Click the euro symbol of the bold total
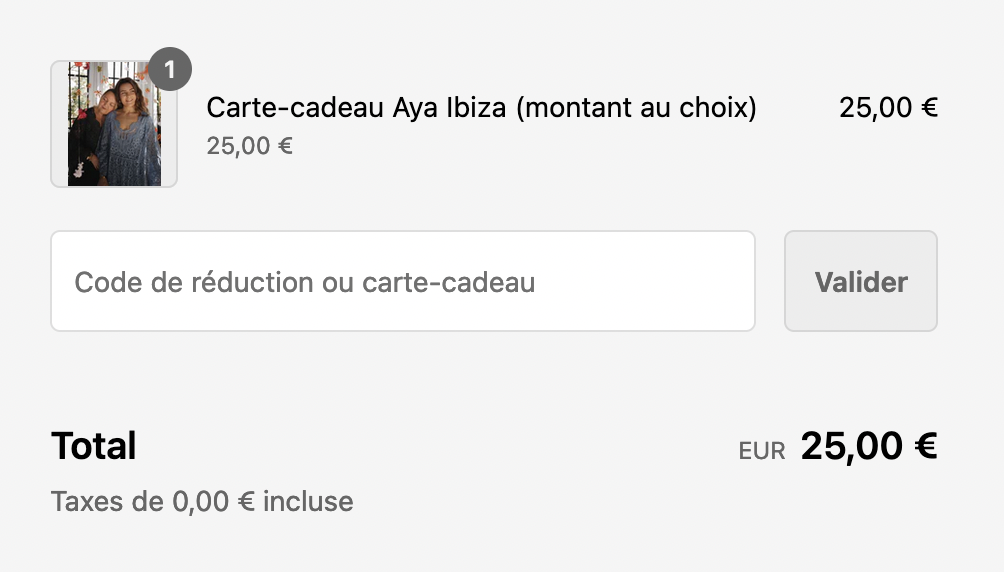This screenshot has height=572, width=1004. (x=926, y=446)
